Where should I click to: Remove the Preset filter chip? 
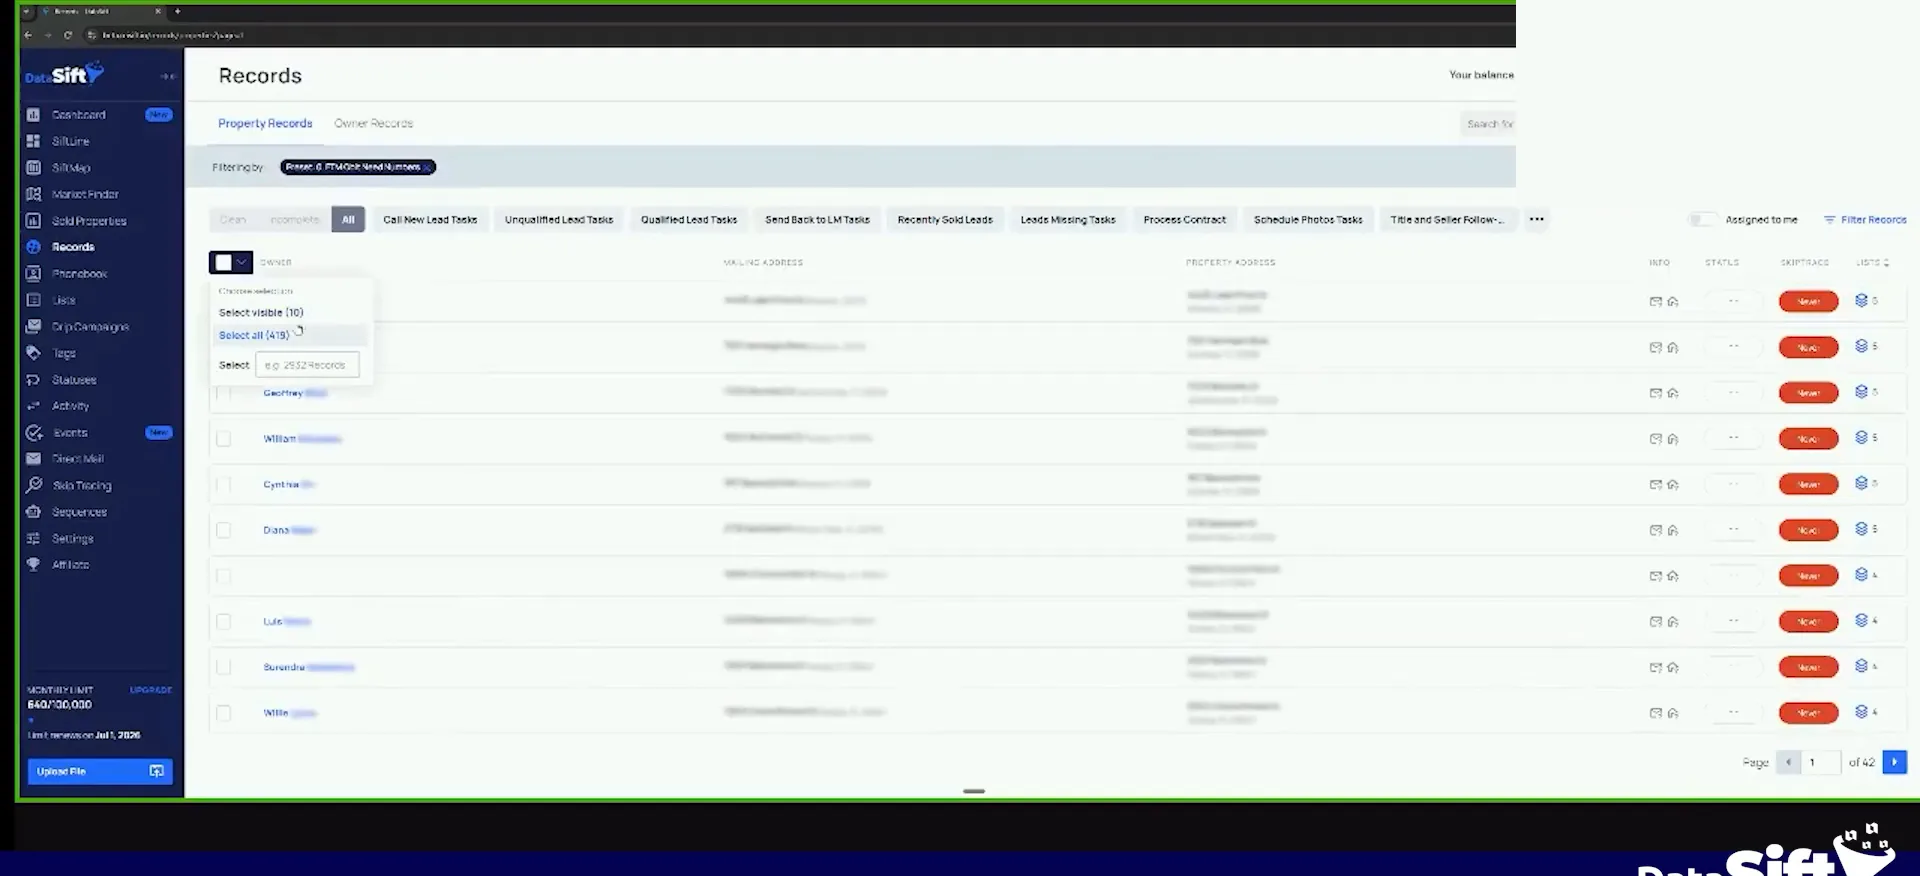tap(427, 167)
